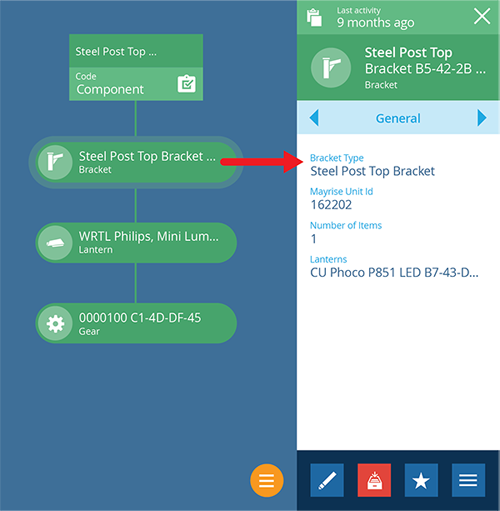This screenshot has height=511, width=500.
Task: Click the Mayrise Unit Id value 162202
Action: [x=331, y=205]
